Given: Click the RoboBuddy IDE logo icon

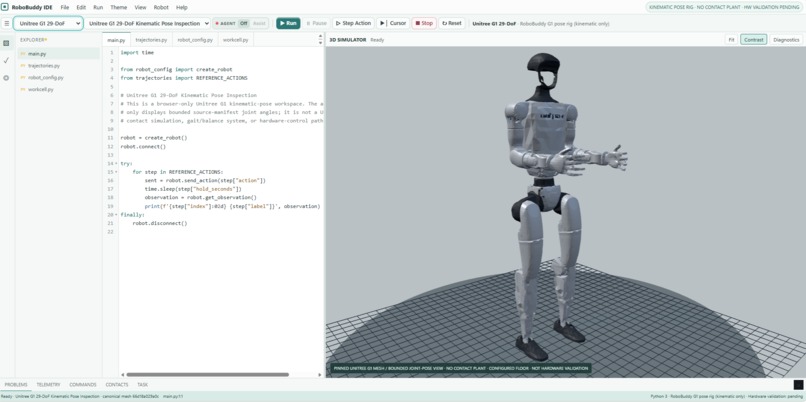Looking at the screenshot, I should click(x=5, y=7).
